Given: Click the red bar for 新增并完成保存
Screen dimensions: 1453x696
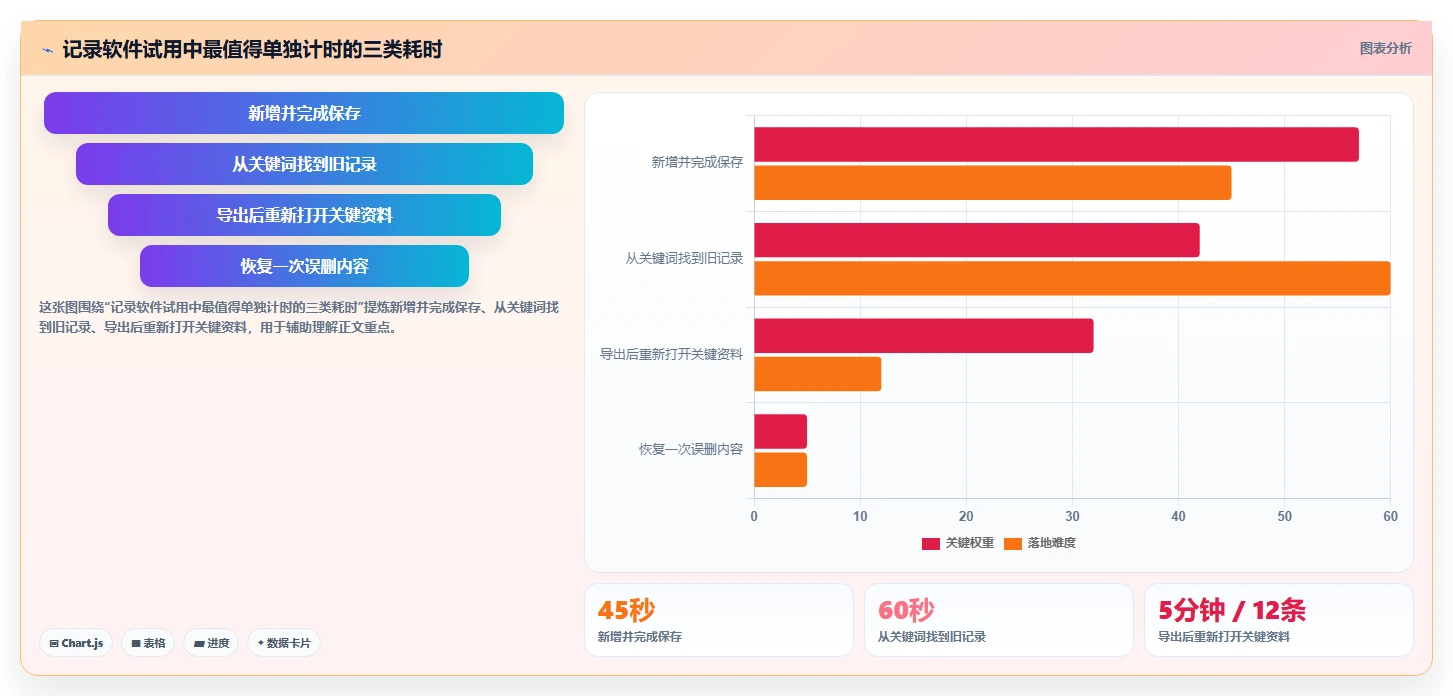Looking at the screenshot, I should (1056, 144).
